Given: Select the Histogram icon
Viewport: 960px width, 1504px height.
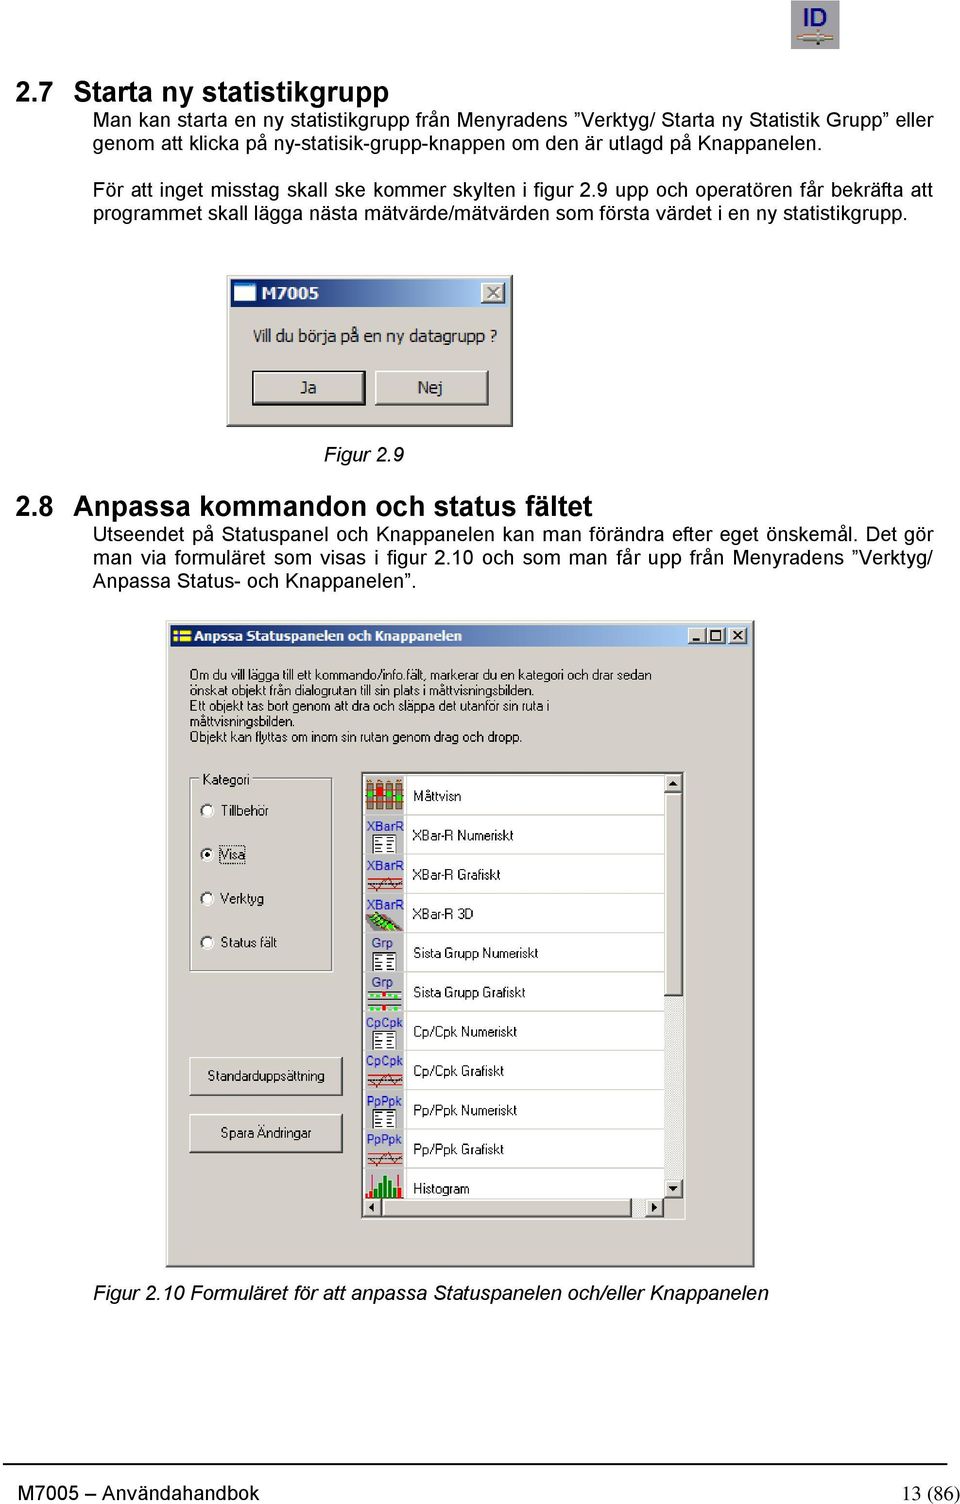Looking at the screenshot, I should 384,1186.
